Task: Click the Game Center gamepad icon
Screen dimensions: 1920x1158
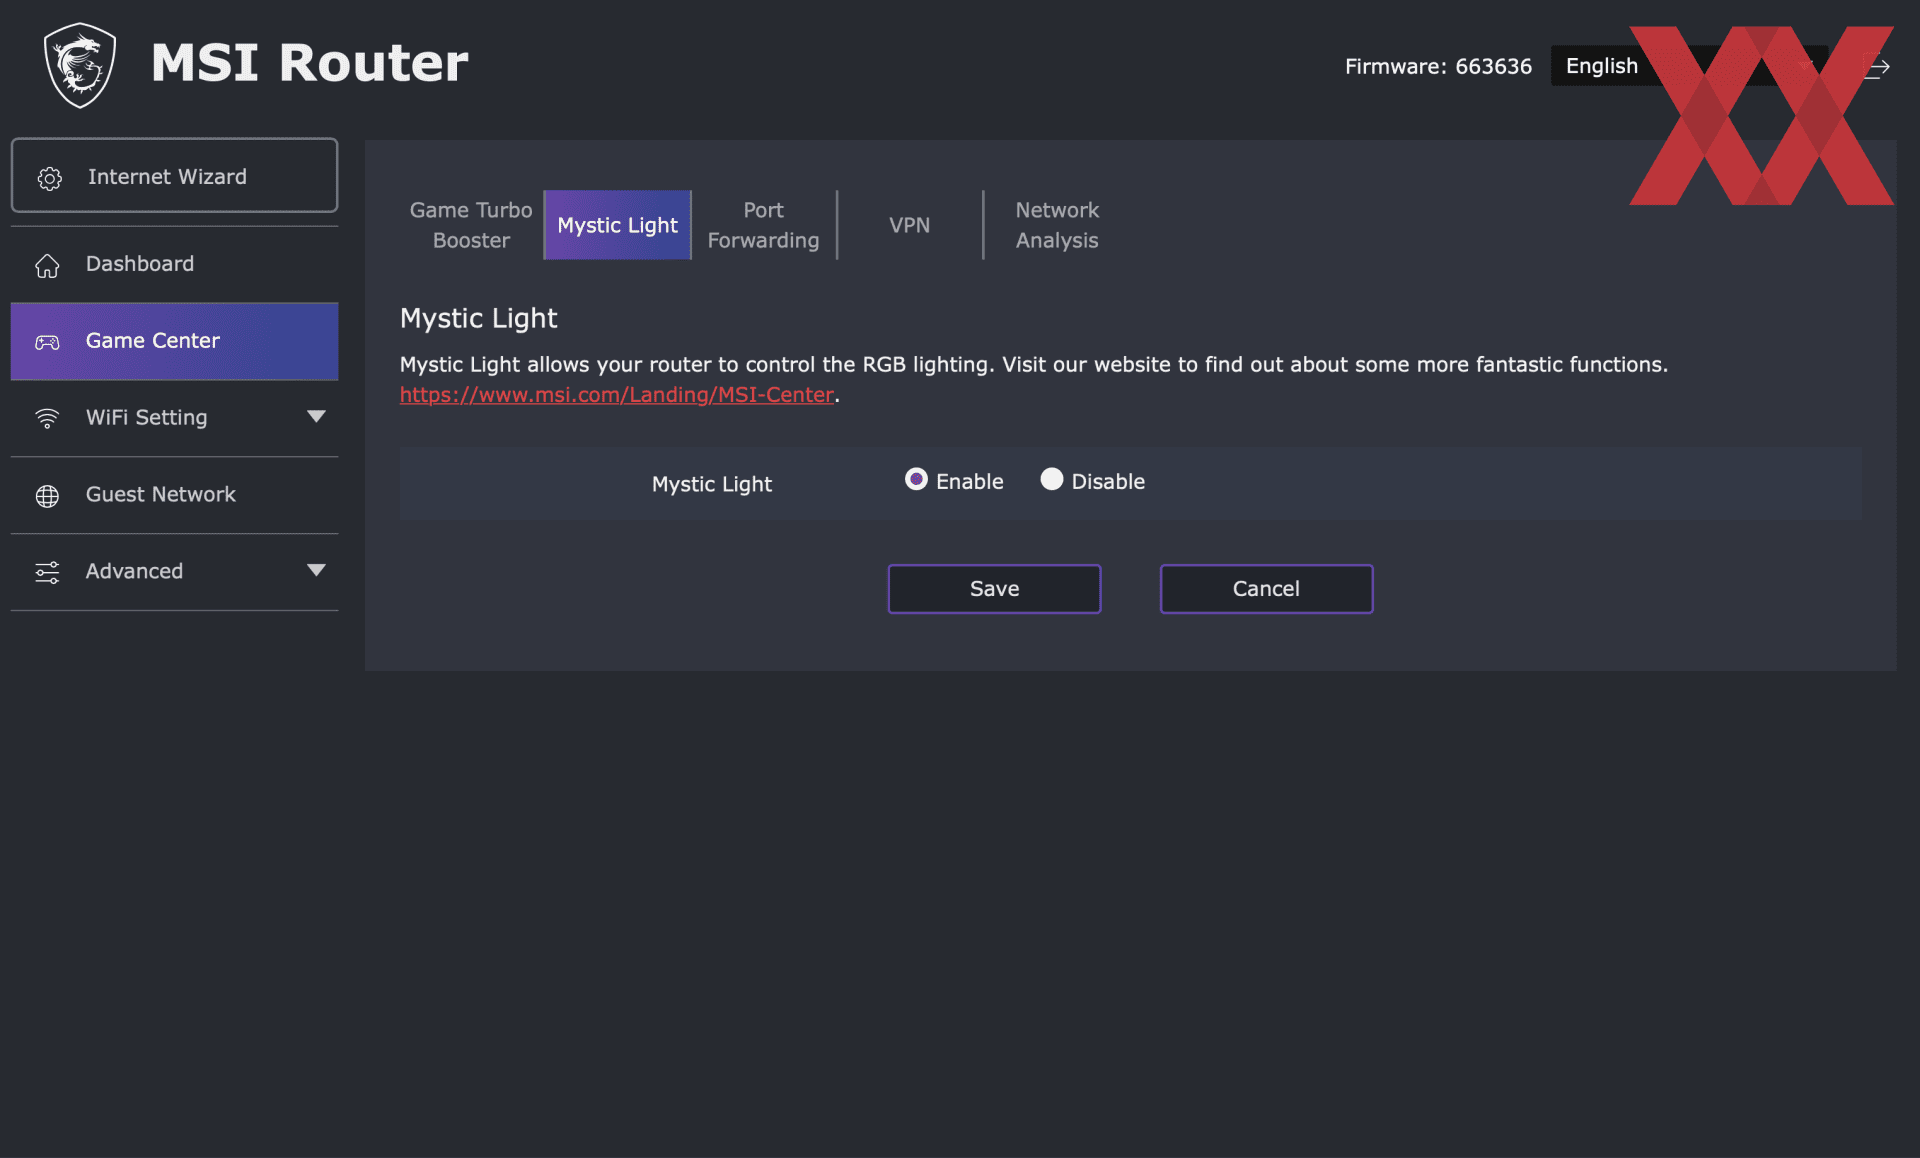Action: pyautogui.click(x=47, y=342)
